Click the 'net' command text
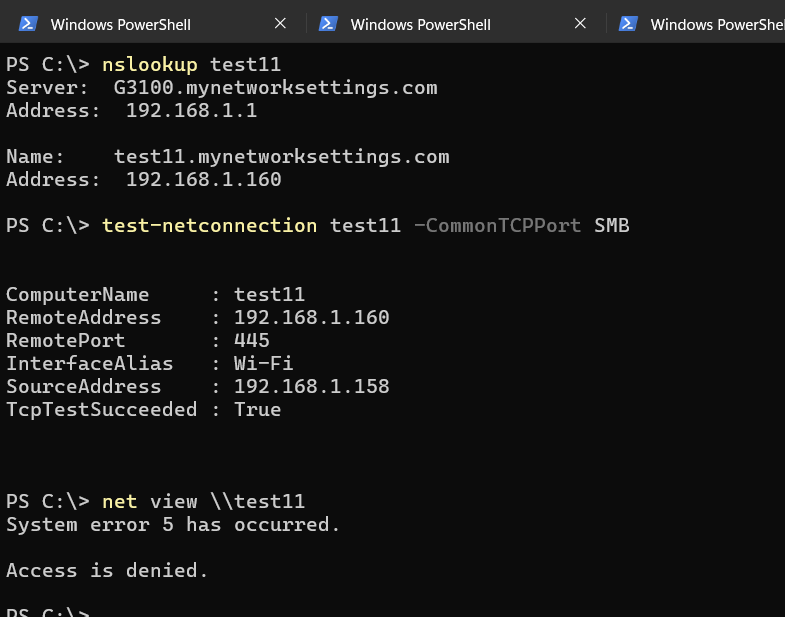This screenshot has width=785, height=617. click(x=120, y=502)
